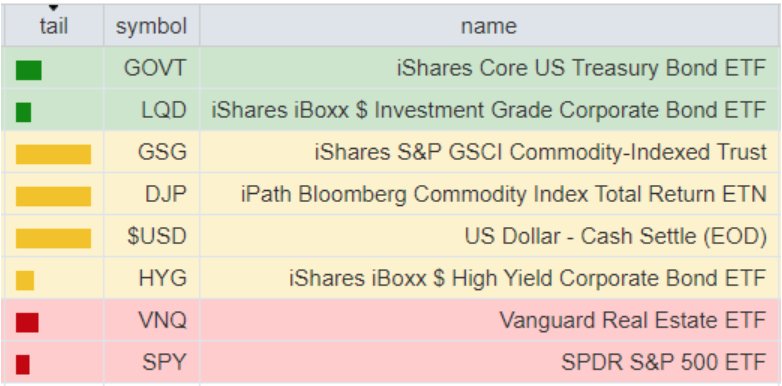
Task: Click the yellow tail bar for $USD
Action: click(53, 238)
